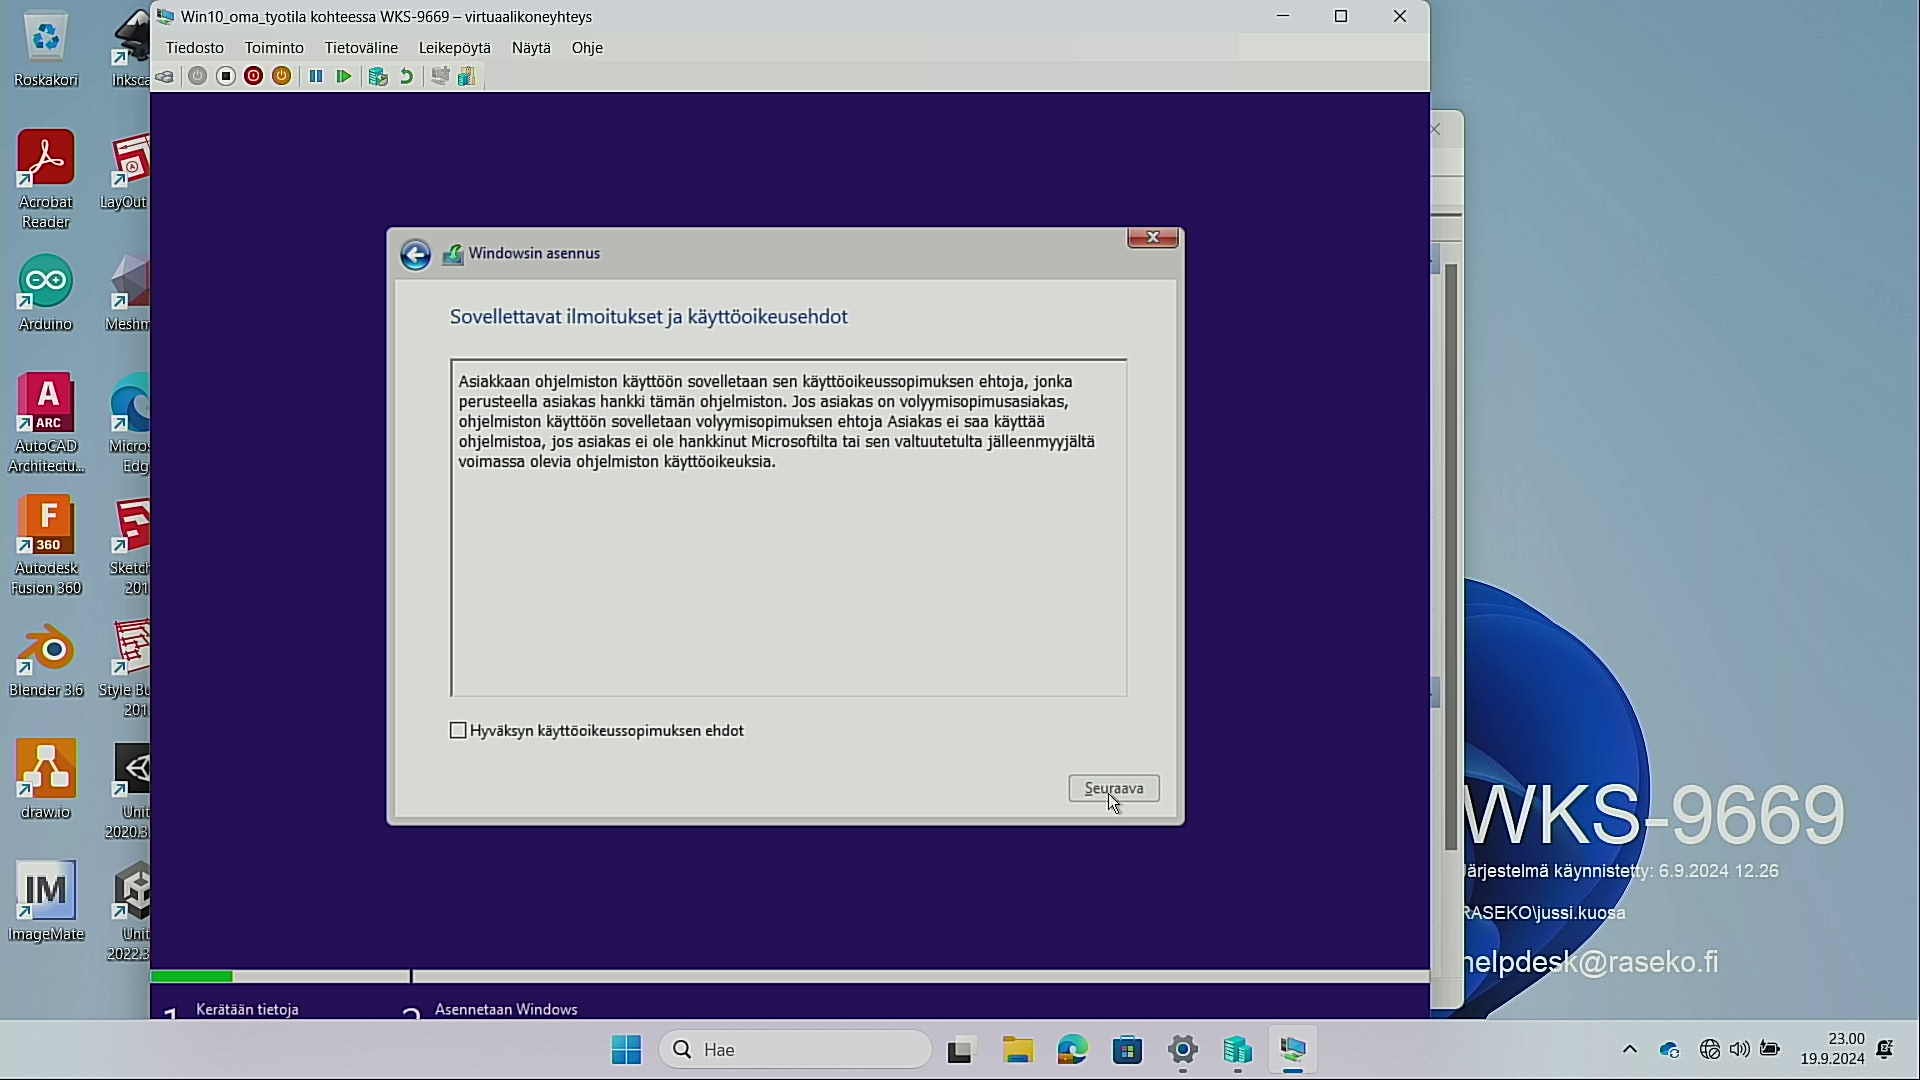The height and width of the screenshot is (1080, 1920).
Task: Select the Autodesk Fusion 360 shortcut
Action: point(46,546)
